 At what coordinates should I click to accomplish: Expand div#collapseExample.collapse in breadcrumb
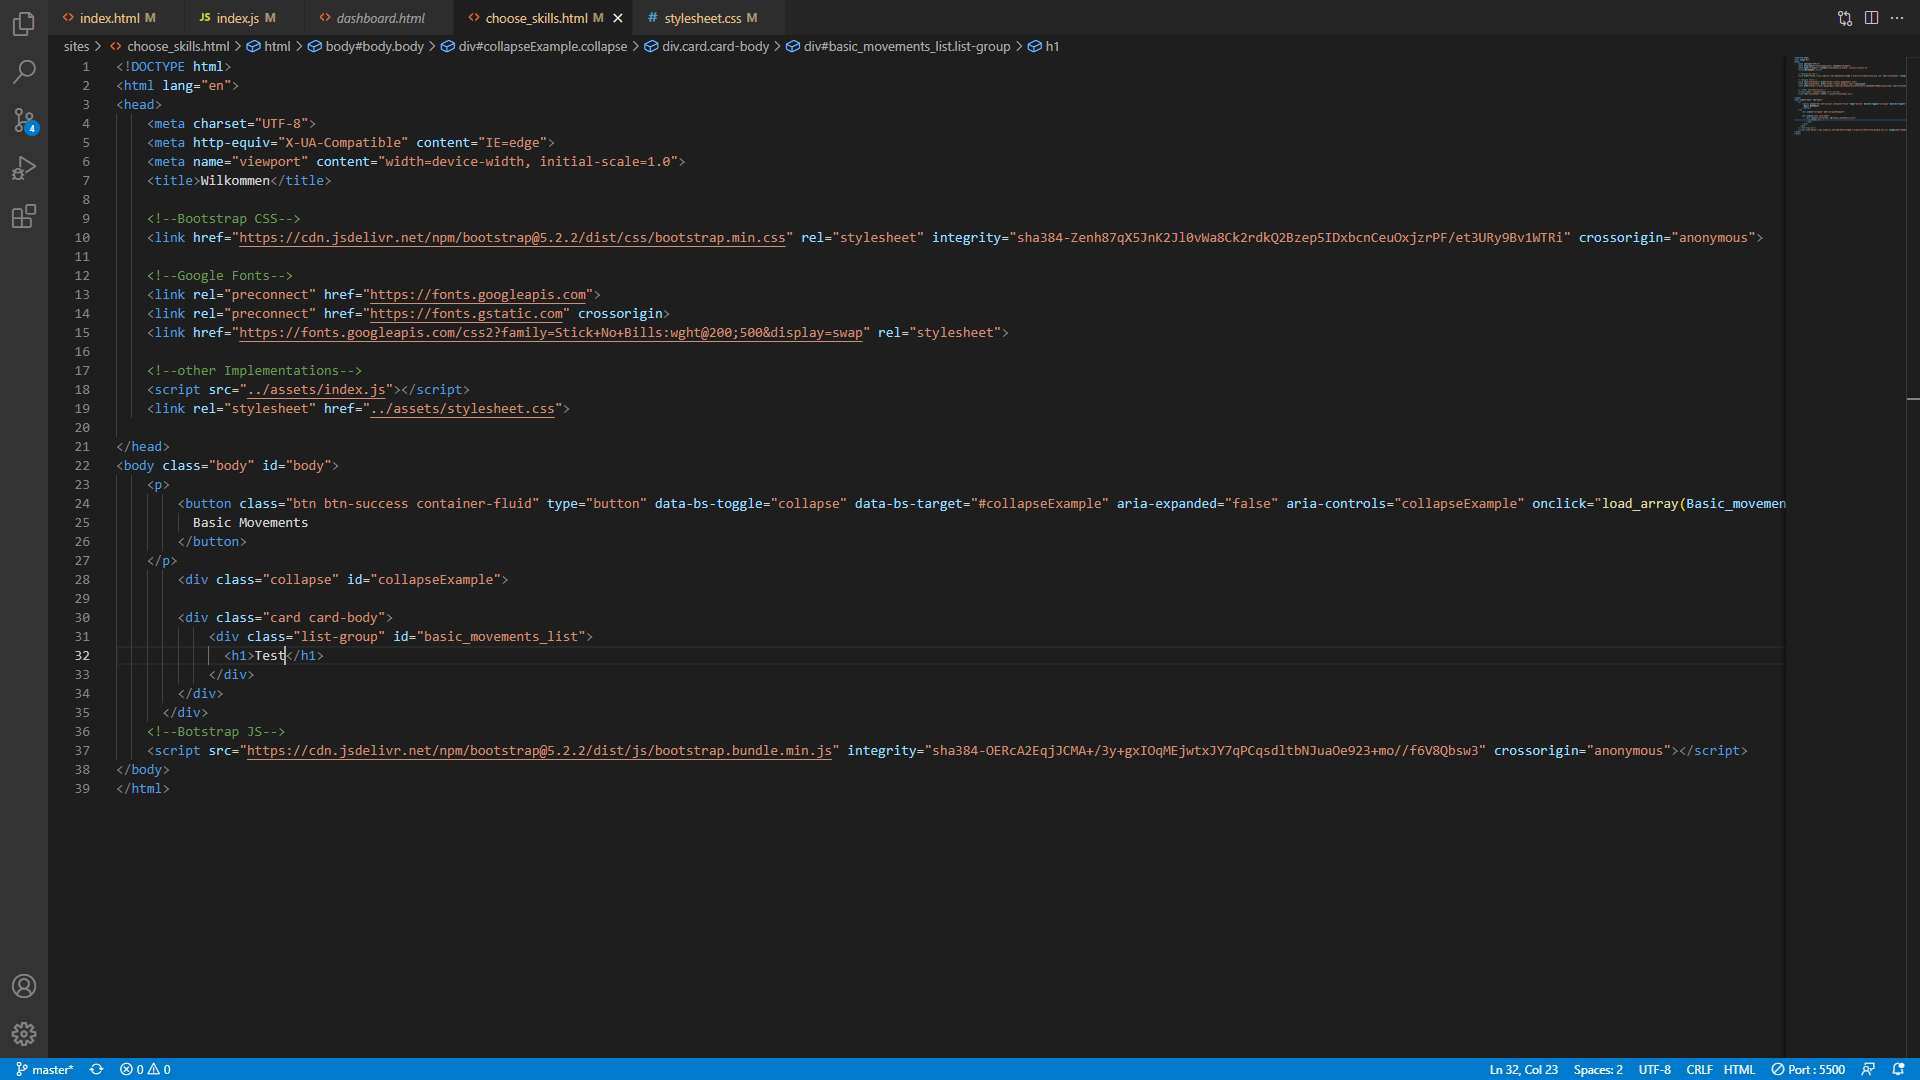pos(541,46)
